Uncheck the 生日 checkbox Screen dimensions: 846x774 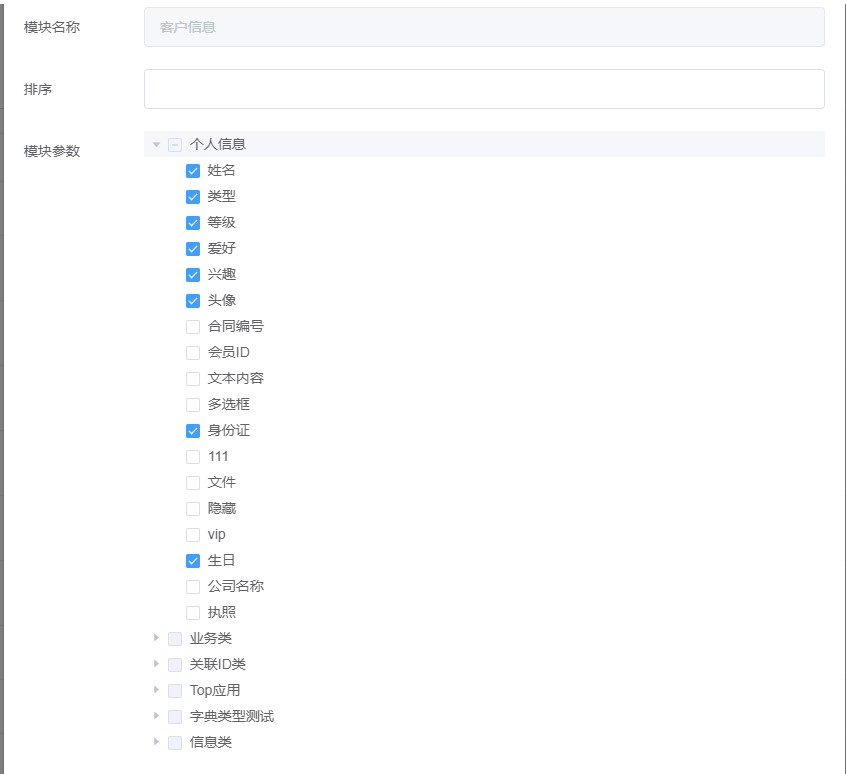point(193,561)
